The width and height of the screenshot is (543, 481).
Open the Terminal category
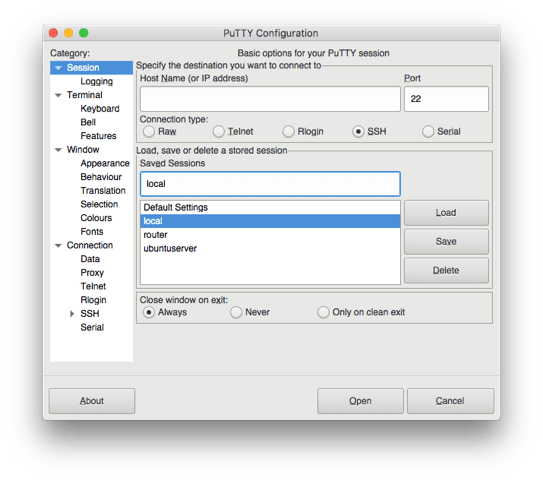pyautogui.click(x=84, y=95)
